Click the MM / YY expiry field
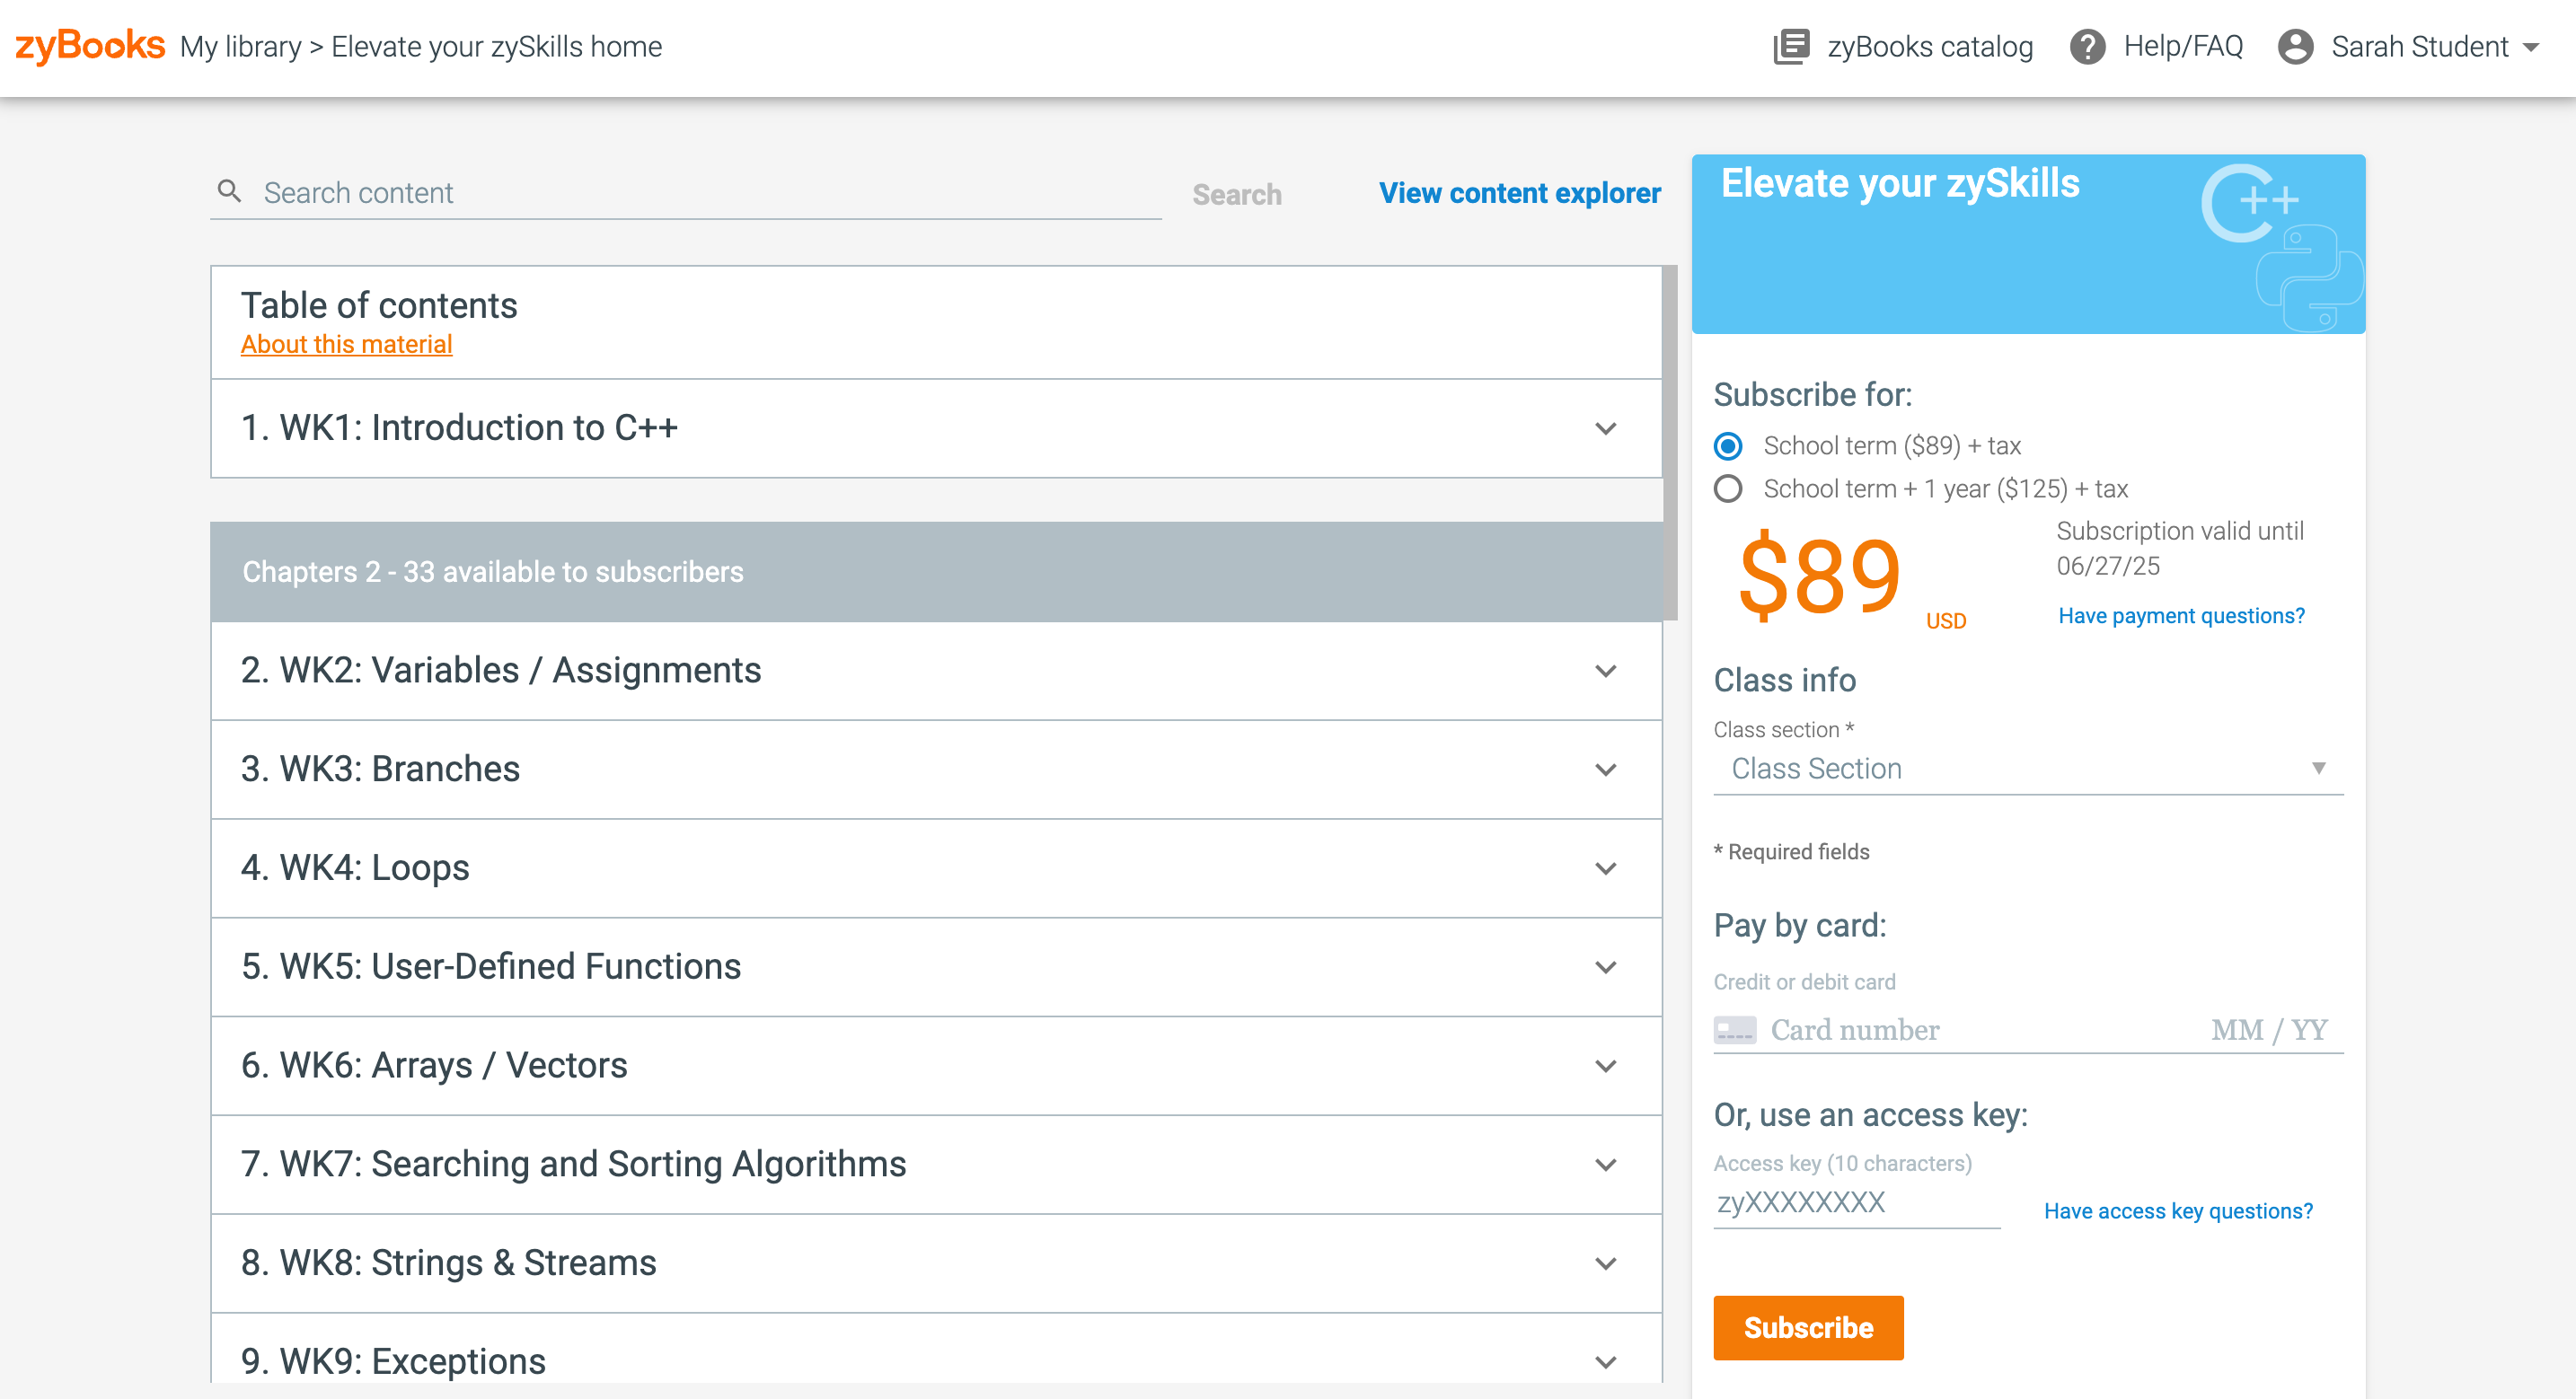This screenshot has width=2576, height=1399. (2268, 1029)
